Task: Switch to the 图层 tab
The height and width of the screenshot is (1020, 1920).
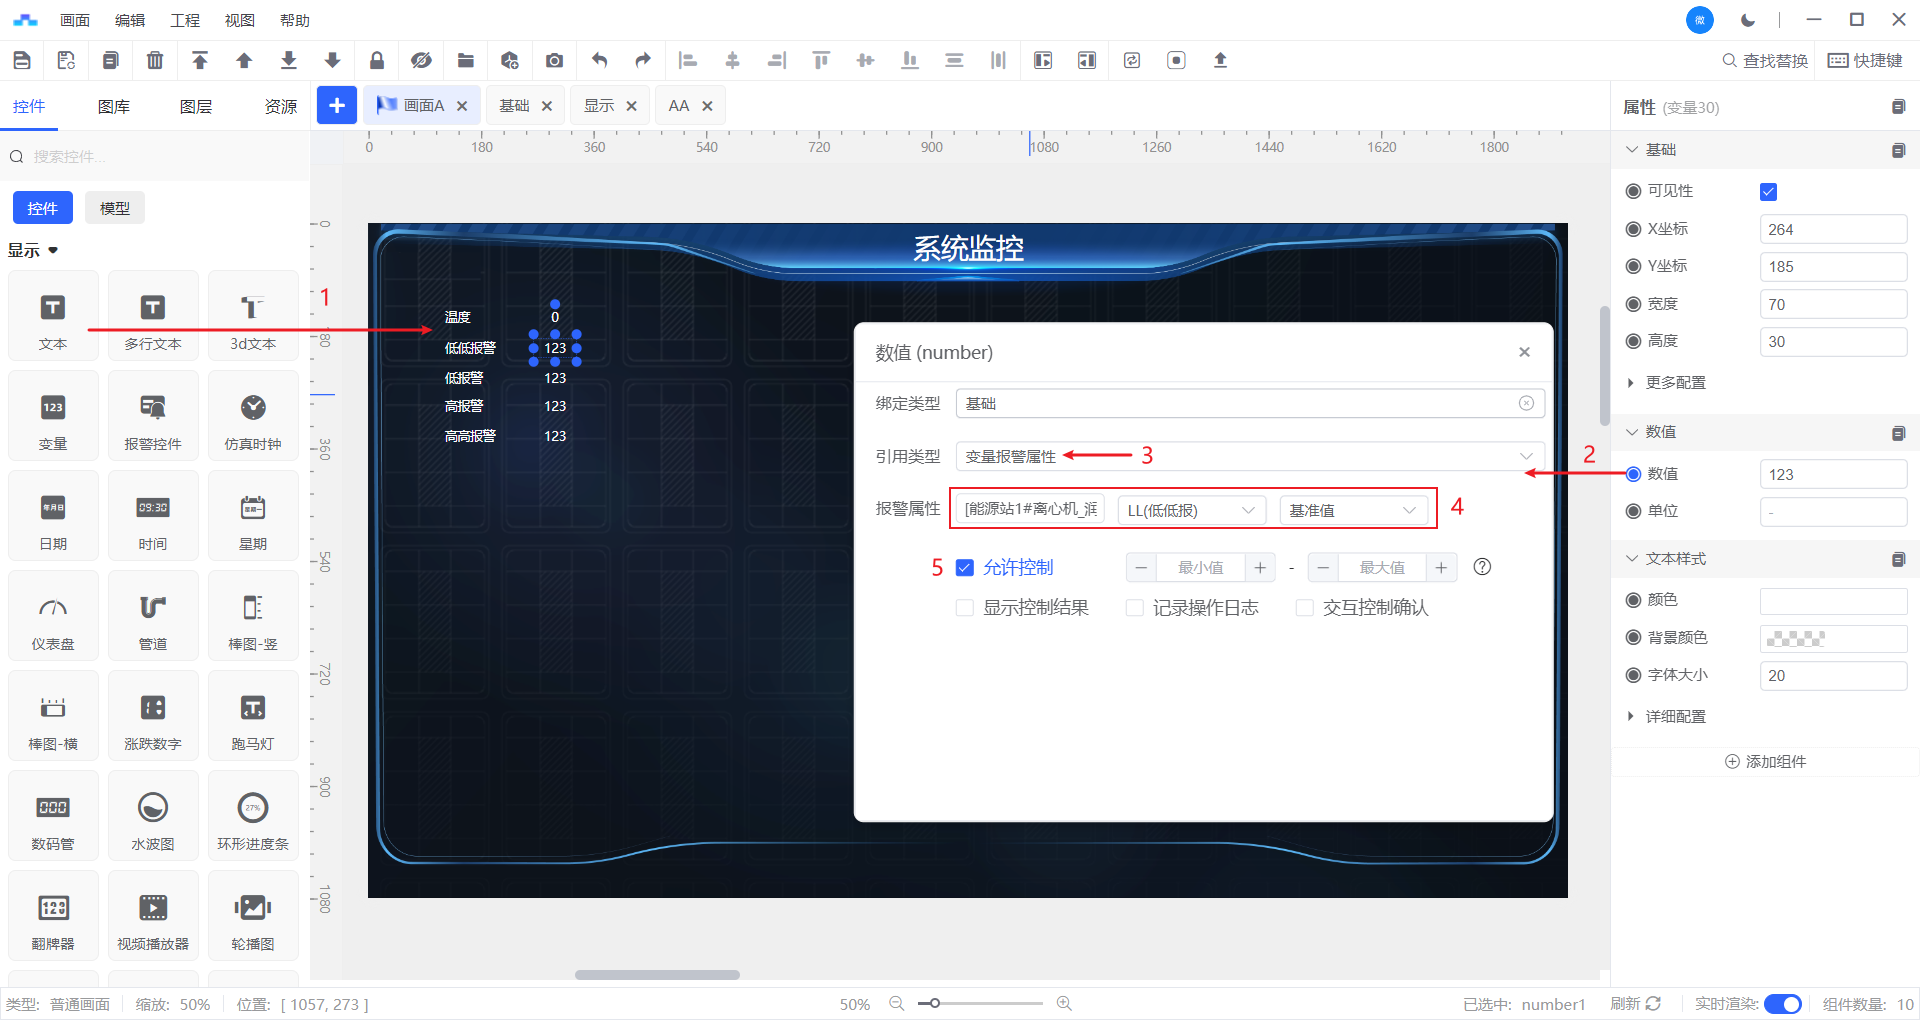Action: (196, 107)
